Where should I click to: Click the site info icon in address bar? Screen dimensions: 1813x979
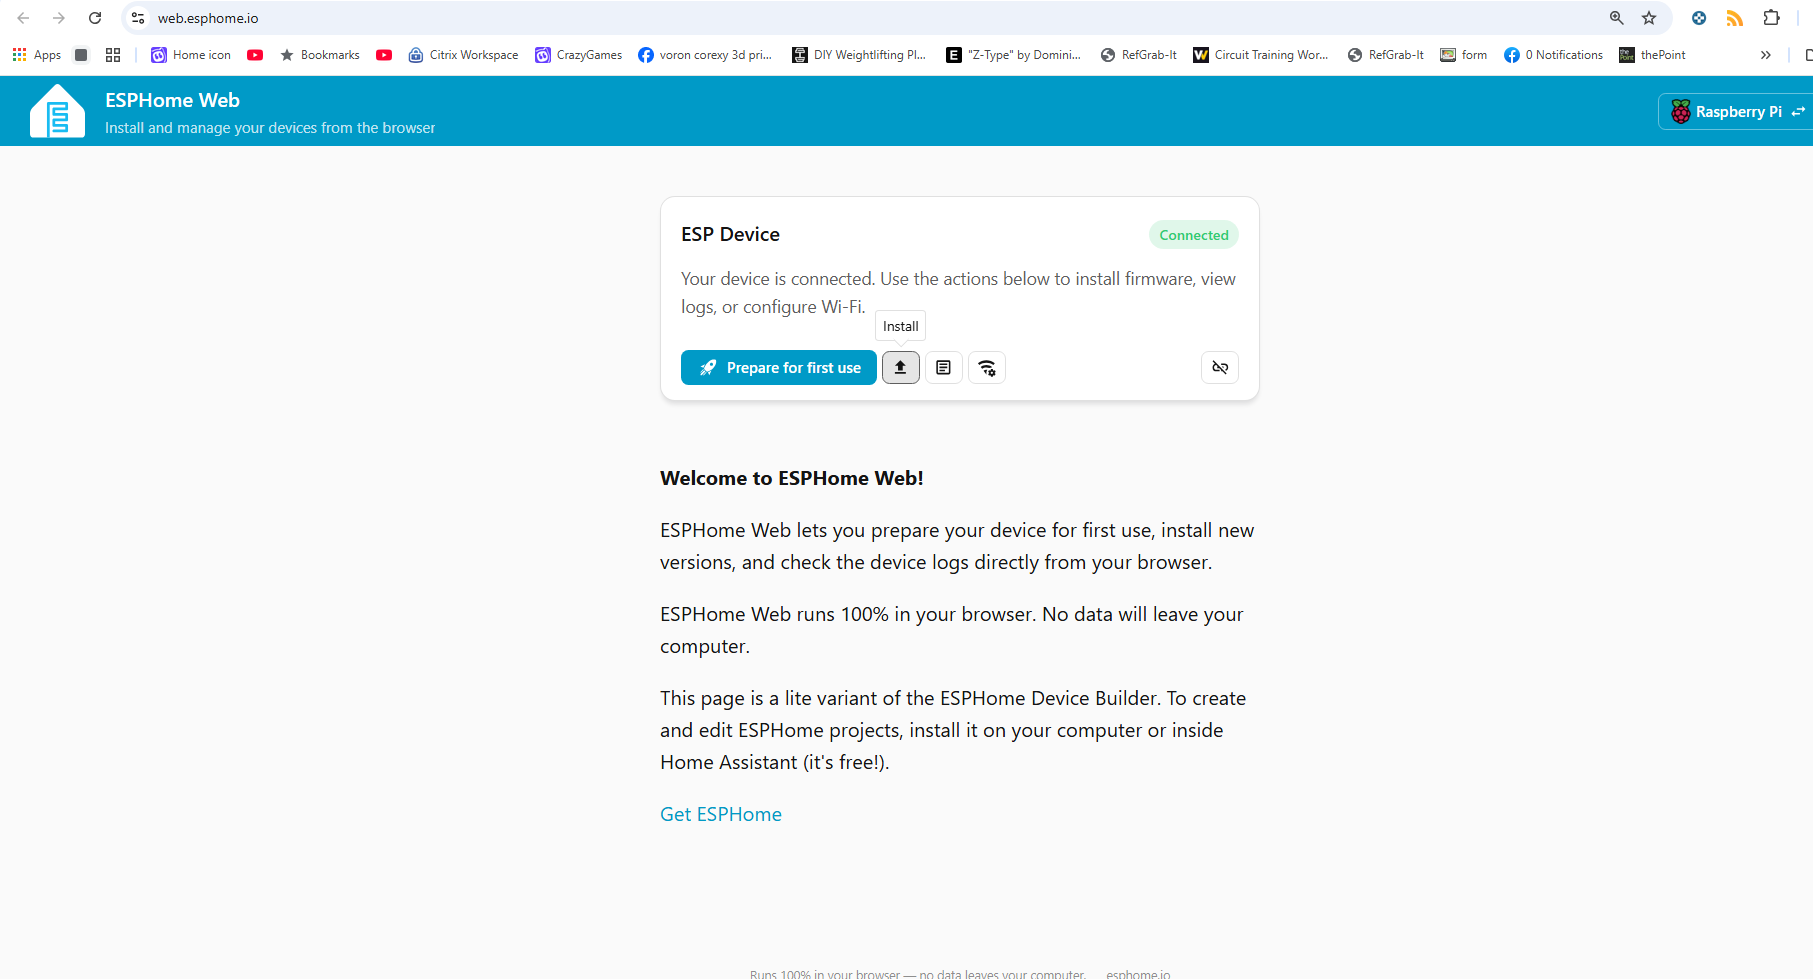pyautogui.click(x=138, y=18)
